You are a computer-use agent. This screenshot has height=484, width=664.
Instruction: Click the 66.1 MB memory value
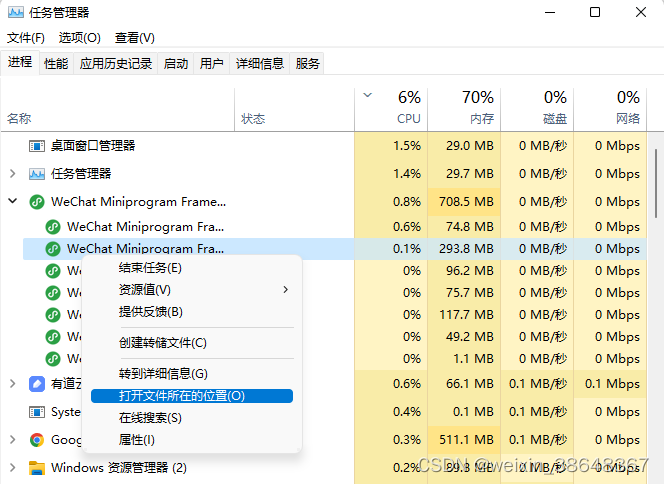pos(470,384)
